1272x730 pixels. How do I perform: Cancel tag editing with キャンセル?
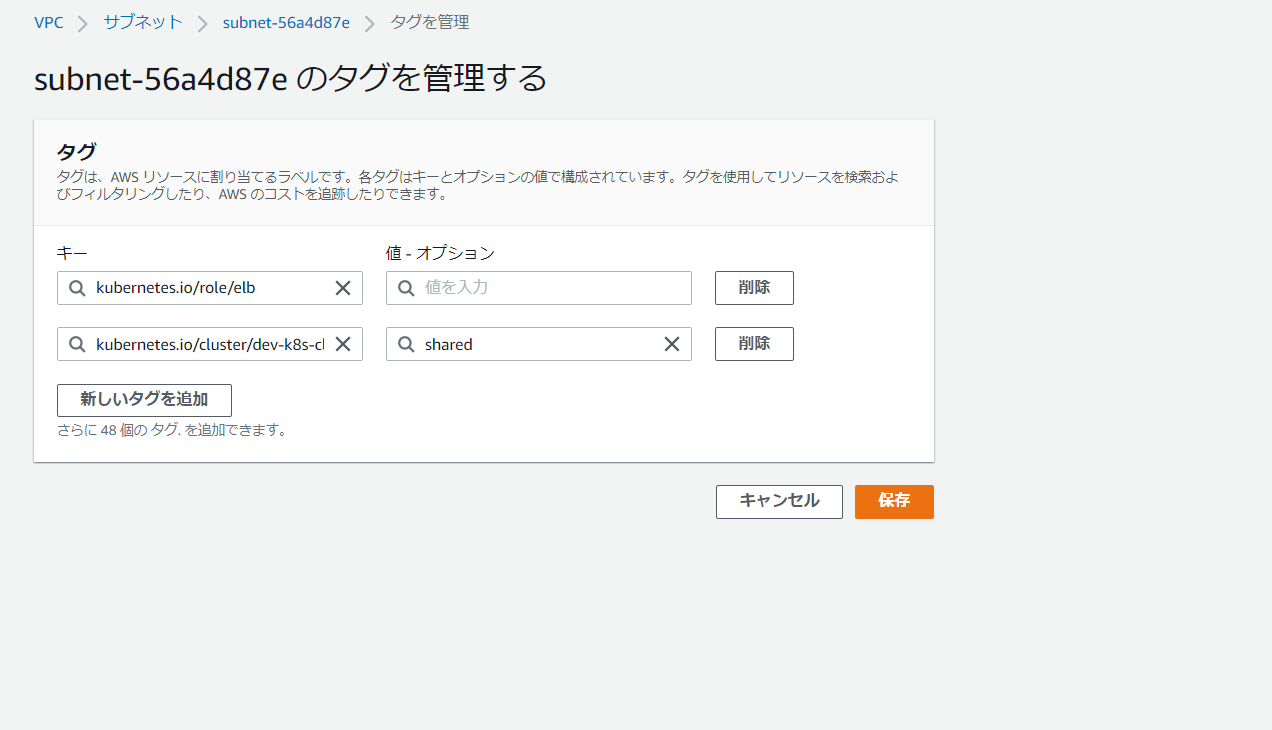click(779, 502)
